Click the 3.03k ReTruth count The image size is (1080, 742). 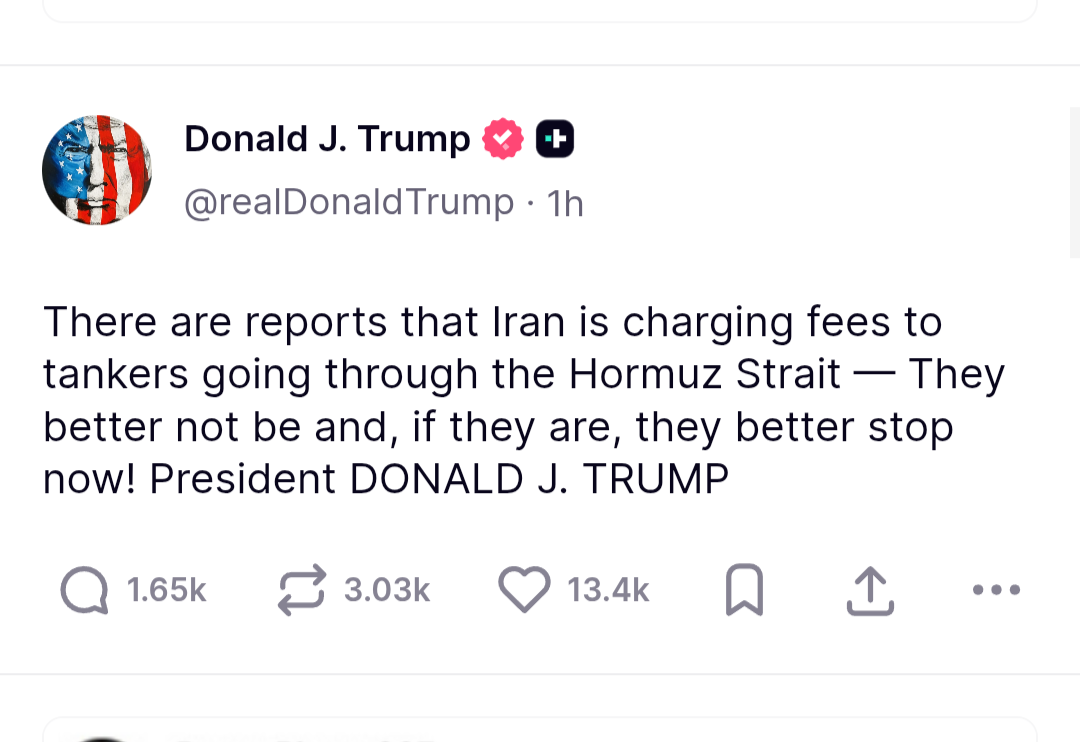(387, 591)
